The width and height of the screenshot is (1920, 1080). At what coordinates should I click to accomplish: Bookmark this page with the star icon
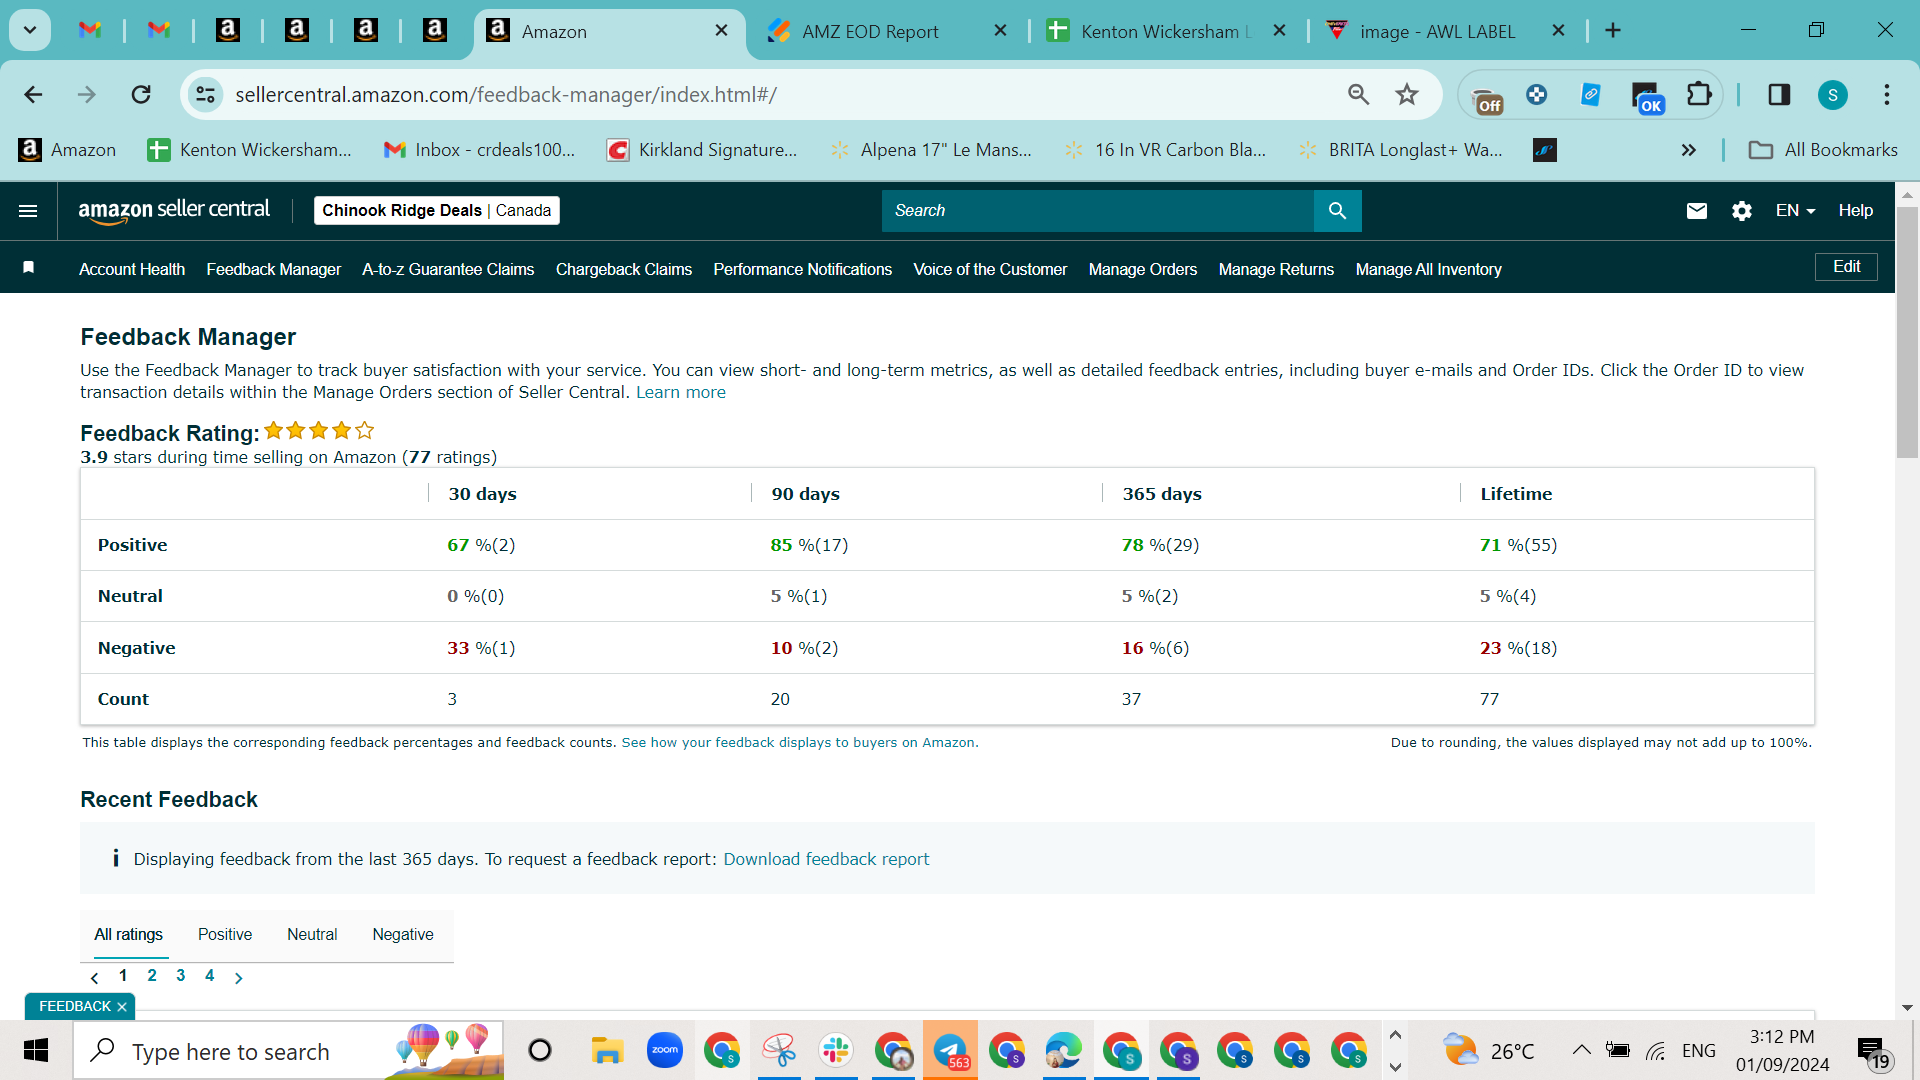(x=1407, y=95)
